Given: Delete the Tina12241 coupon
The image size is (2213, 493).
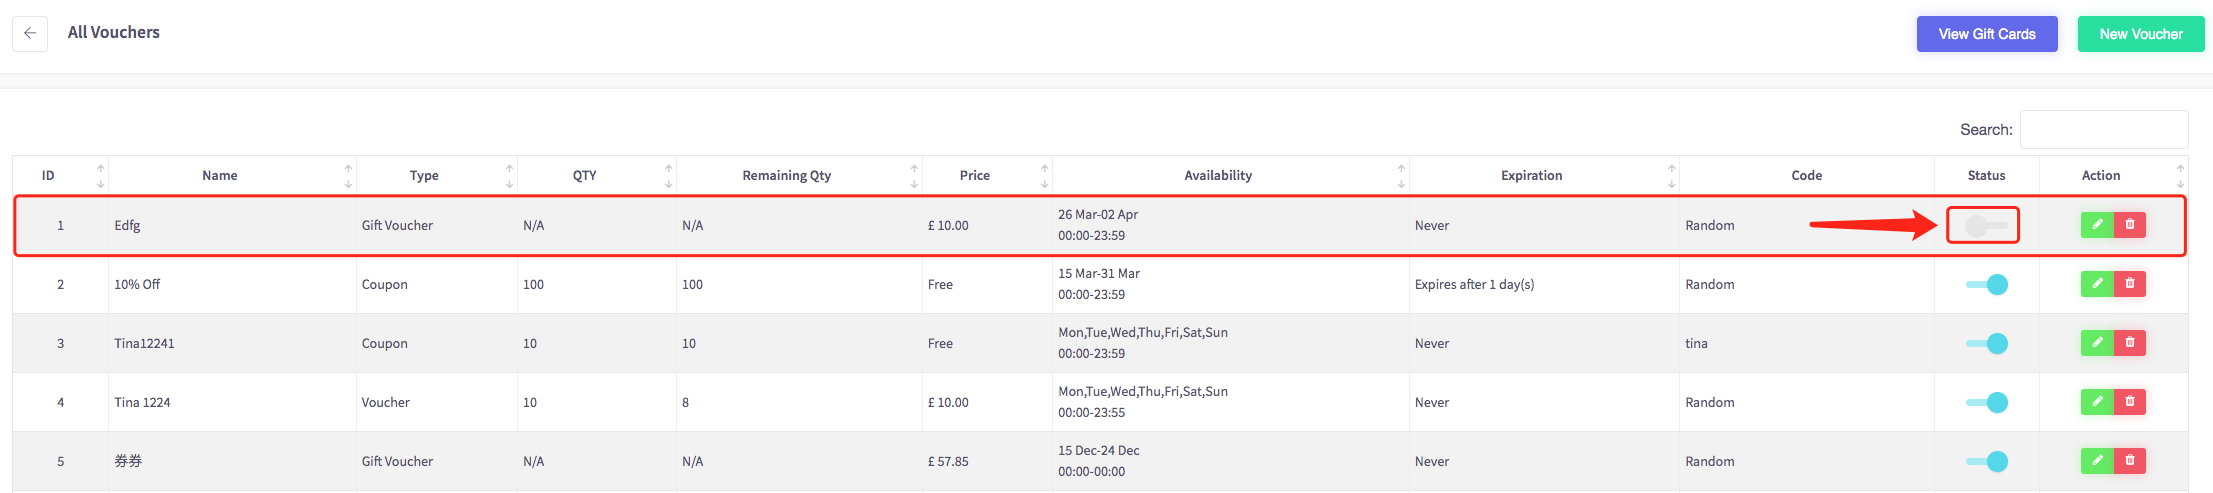Looking at the screenshot, I should pyautogui.click(x=2130, y=343).
